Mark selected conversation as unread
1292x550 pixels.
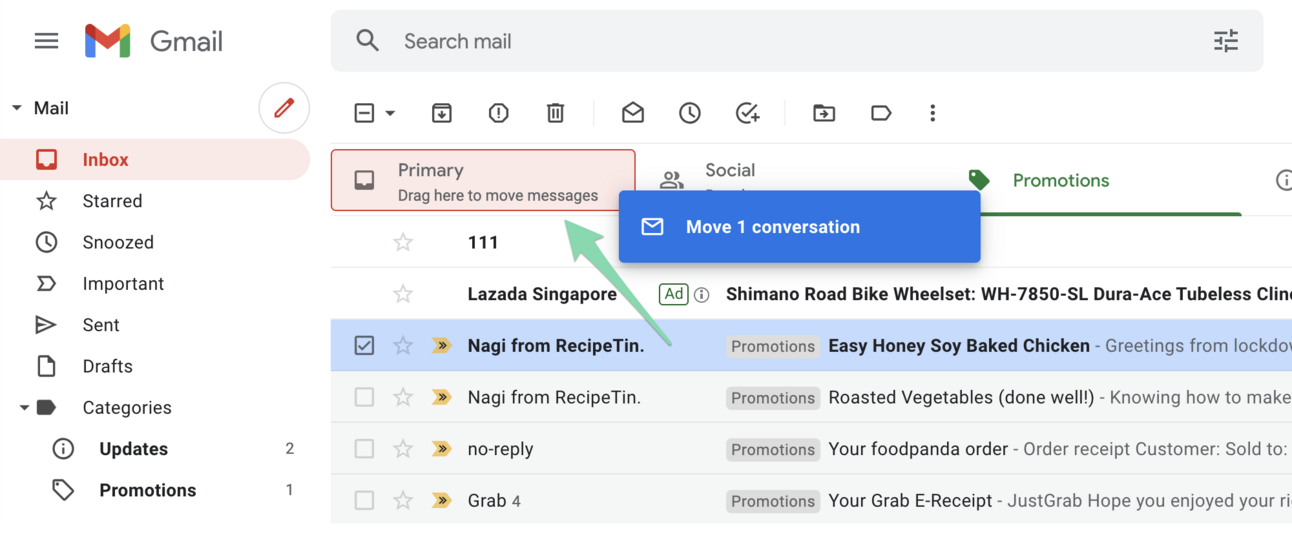(633, 113)
